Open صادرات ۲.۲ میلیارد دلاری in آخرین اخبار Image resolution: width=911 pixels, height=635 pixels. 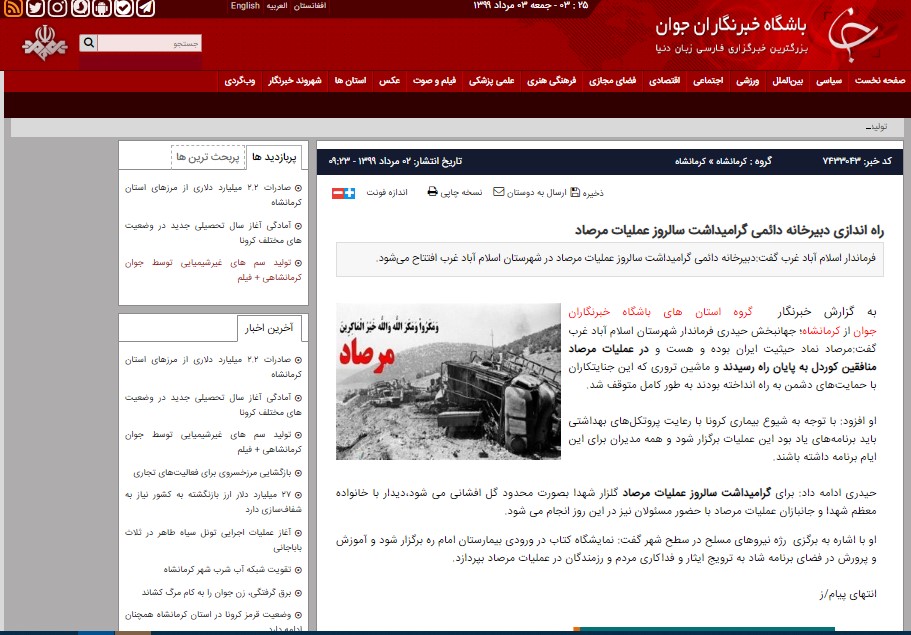click(213, 367)
